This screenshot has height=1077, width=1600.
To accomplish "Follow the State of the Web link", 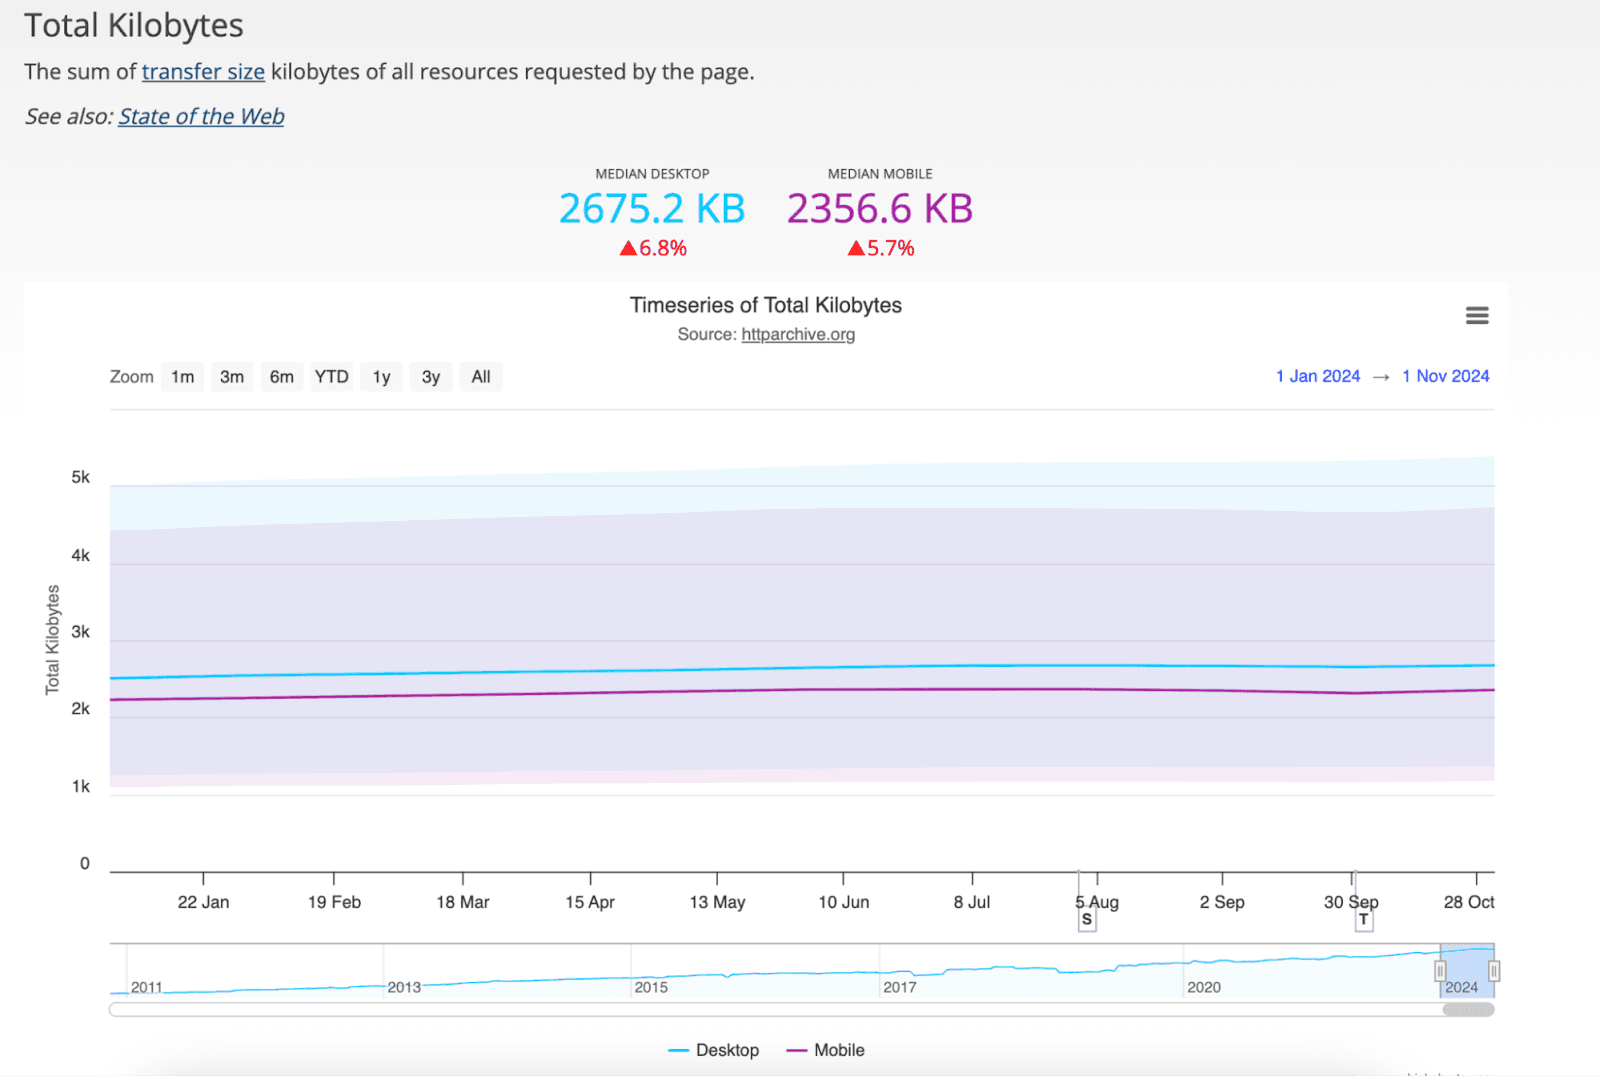I will [x=200, y=116].
